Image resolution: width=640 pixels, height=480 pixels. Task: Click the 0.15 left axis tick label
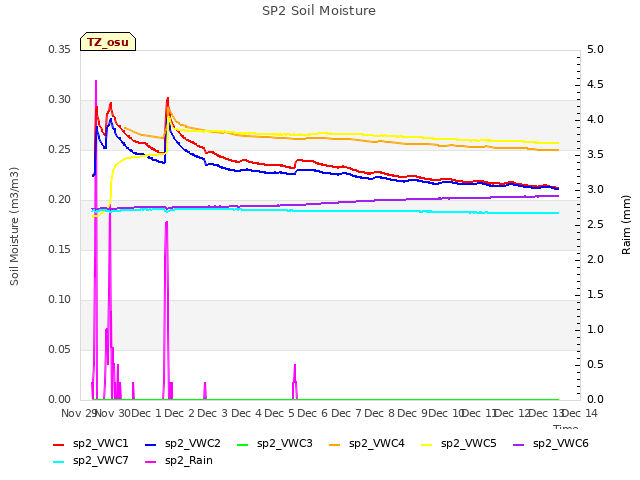pos(60,250)
